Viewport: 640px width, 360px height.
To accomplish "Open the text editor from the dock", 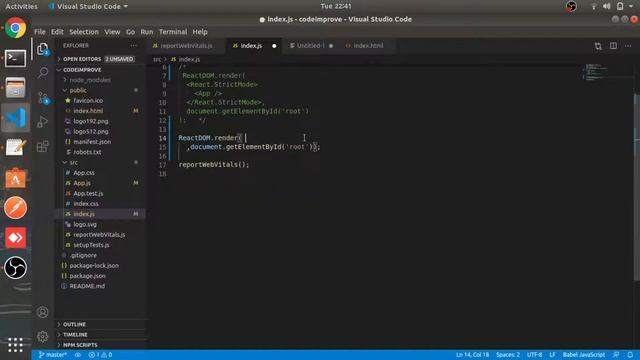I will [16, 147].
